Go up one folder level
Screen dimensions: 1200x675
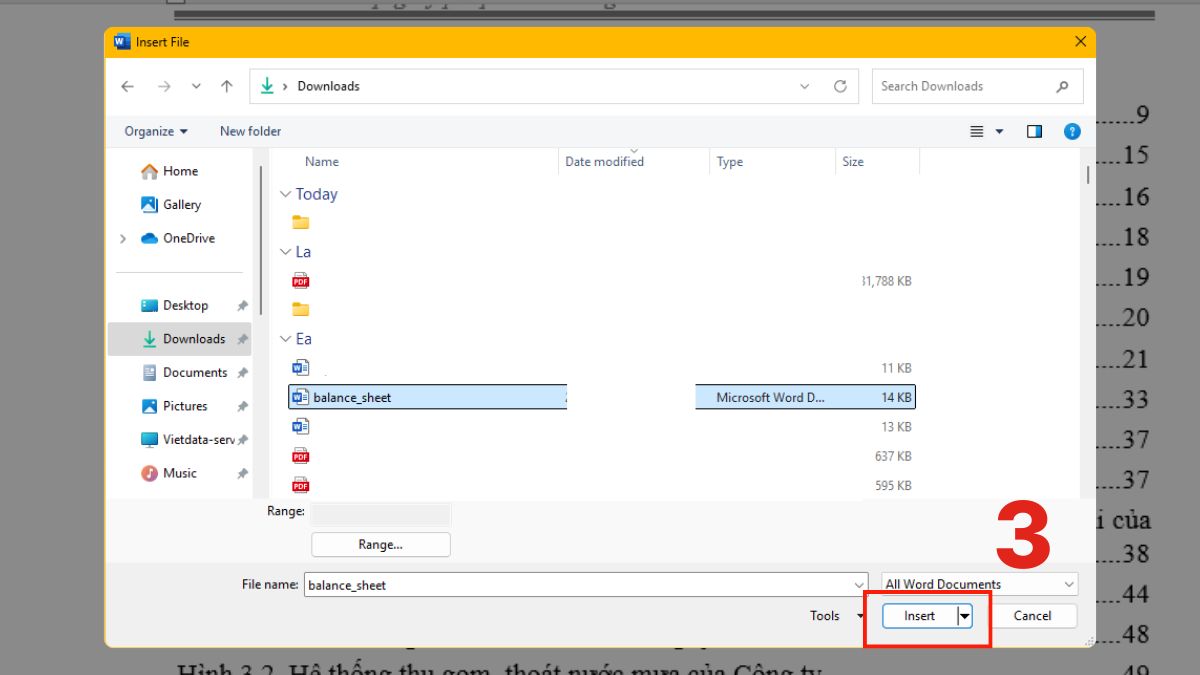tap(227, 86)
